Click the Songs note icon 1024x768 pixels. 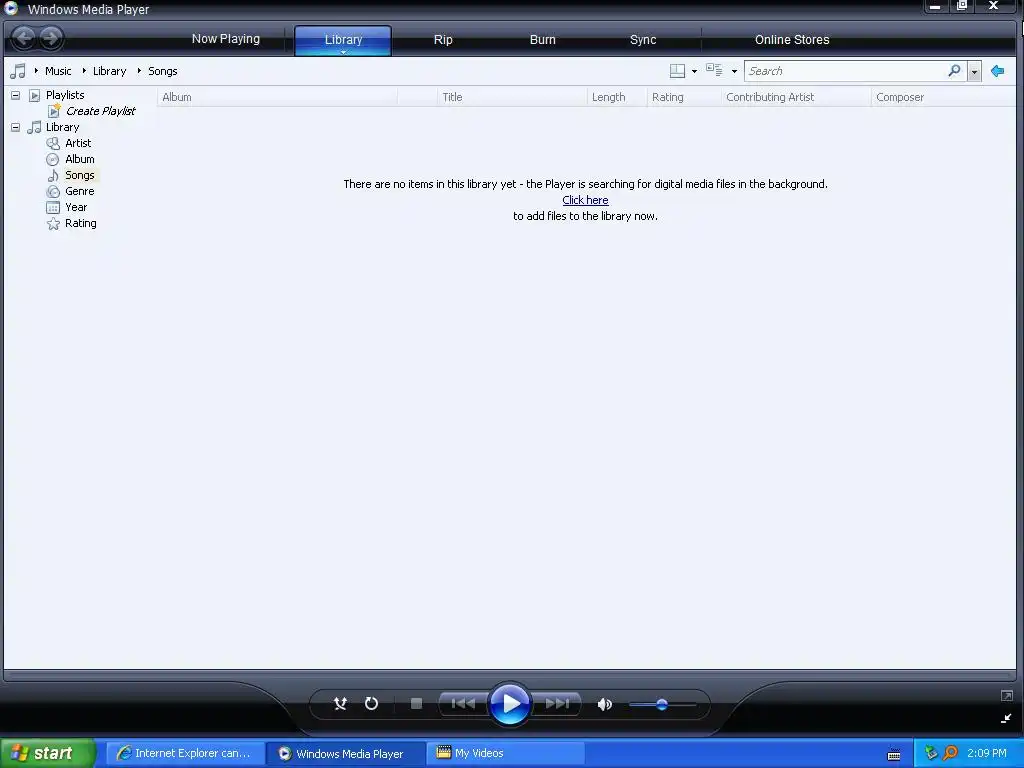point(53,175)
